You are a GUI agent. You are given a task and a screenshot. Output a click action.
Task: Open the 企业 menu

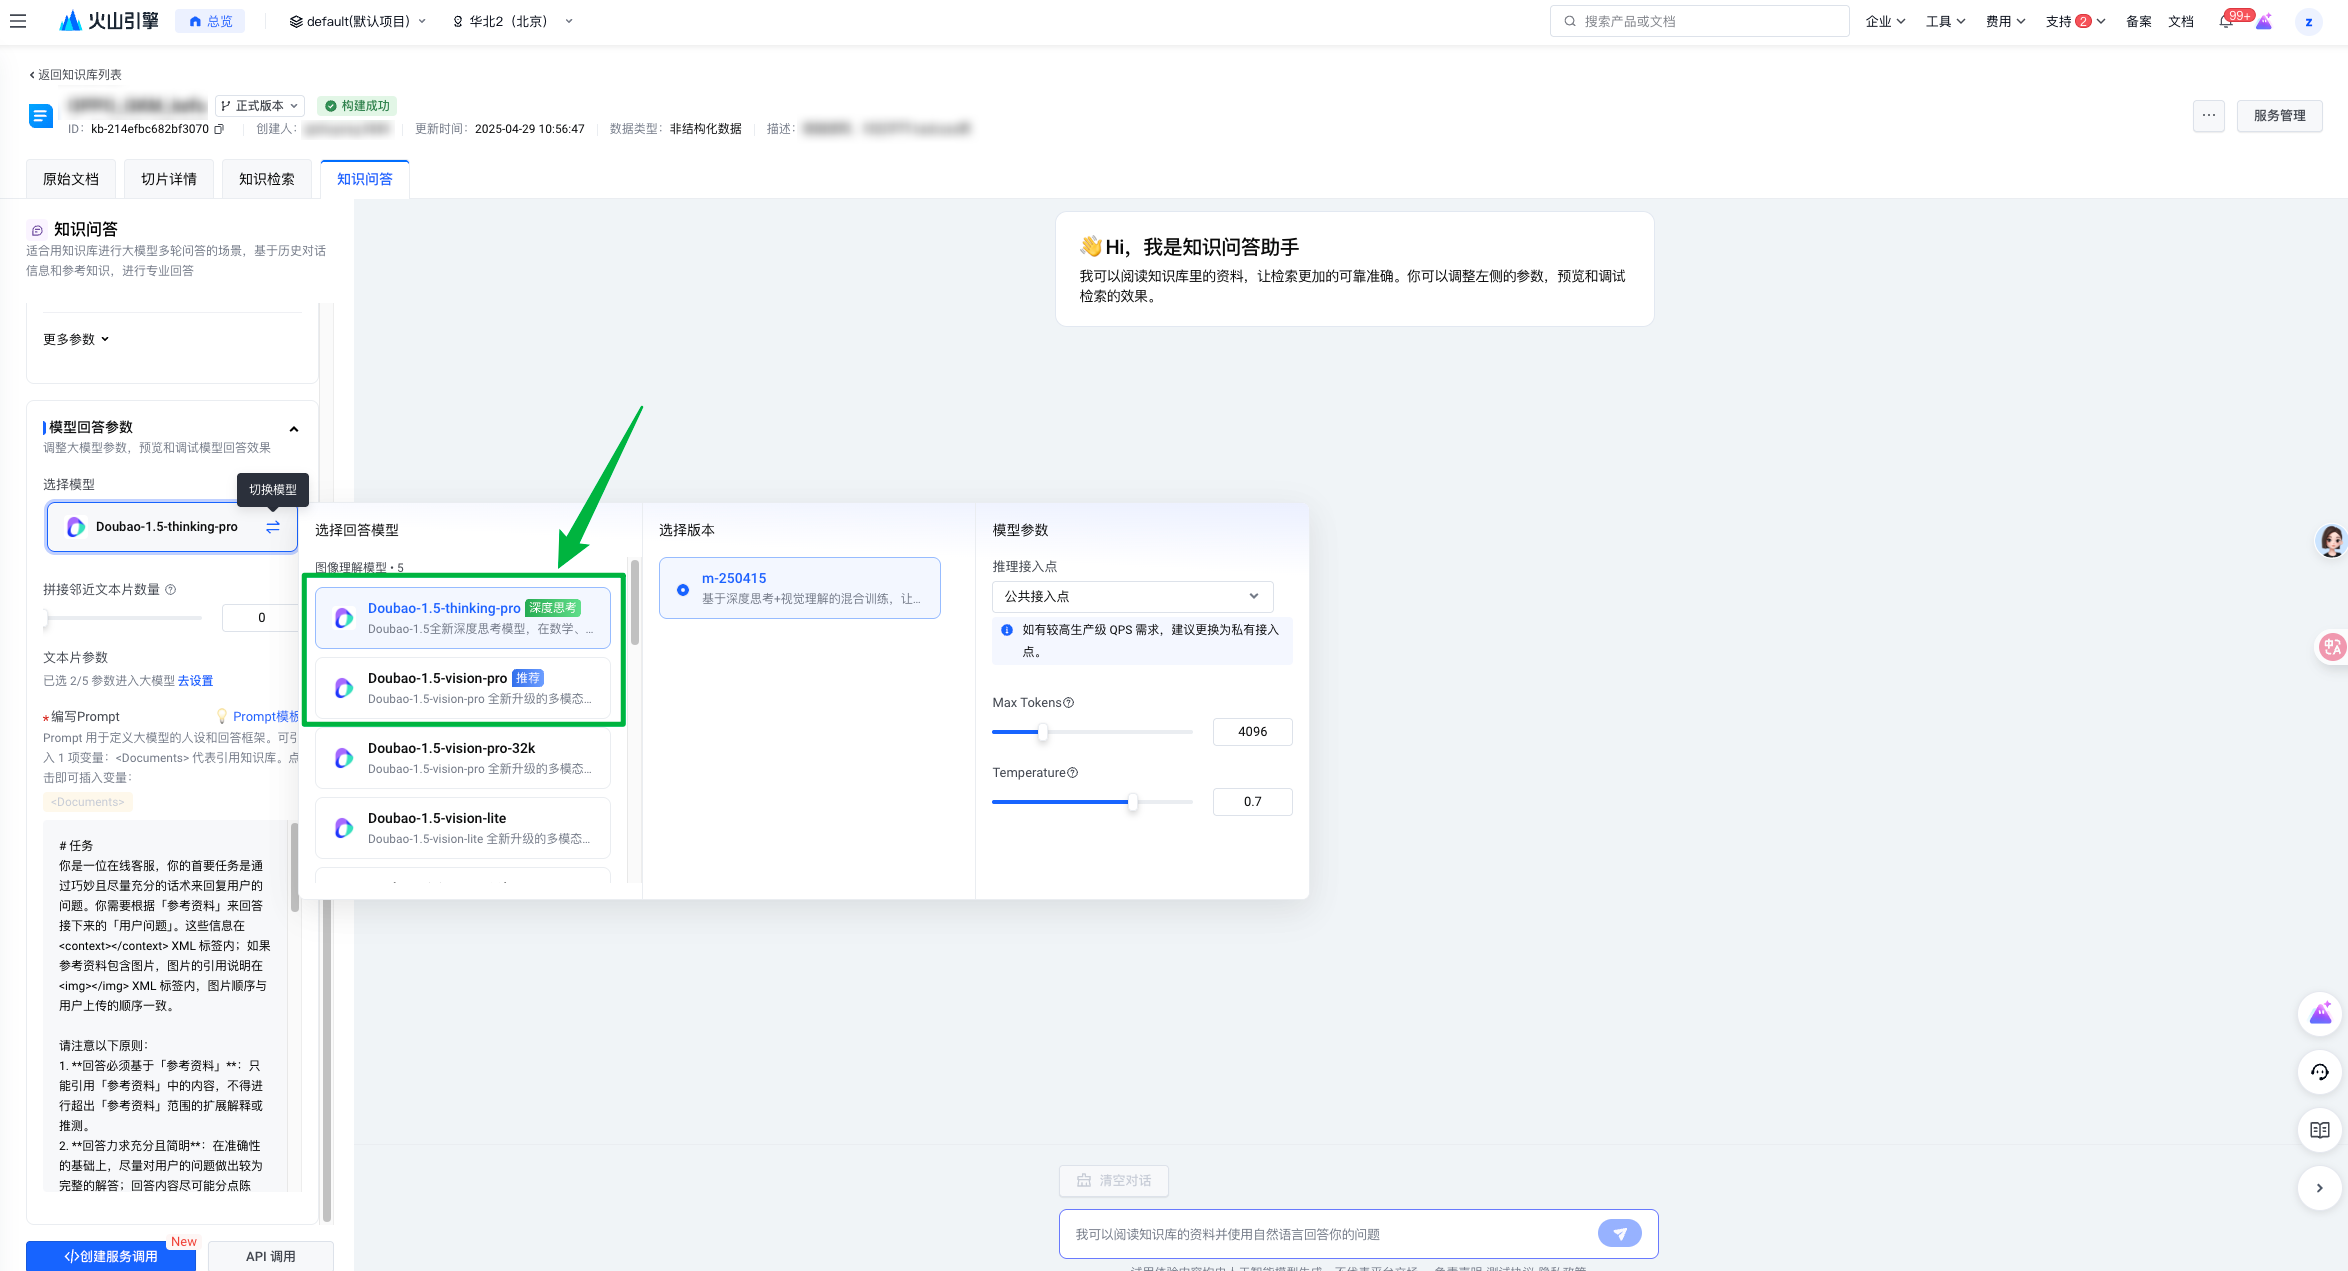pos(1885,21)
